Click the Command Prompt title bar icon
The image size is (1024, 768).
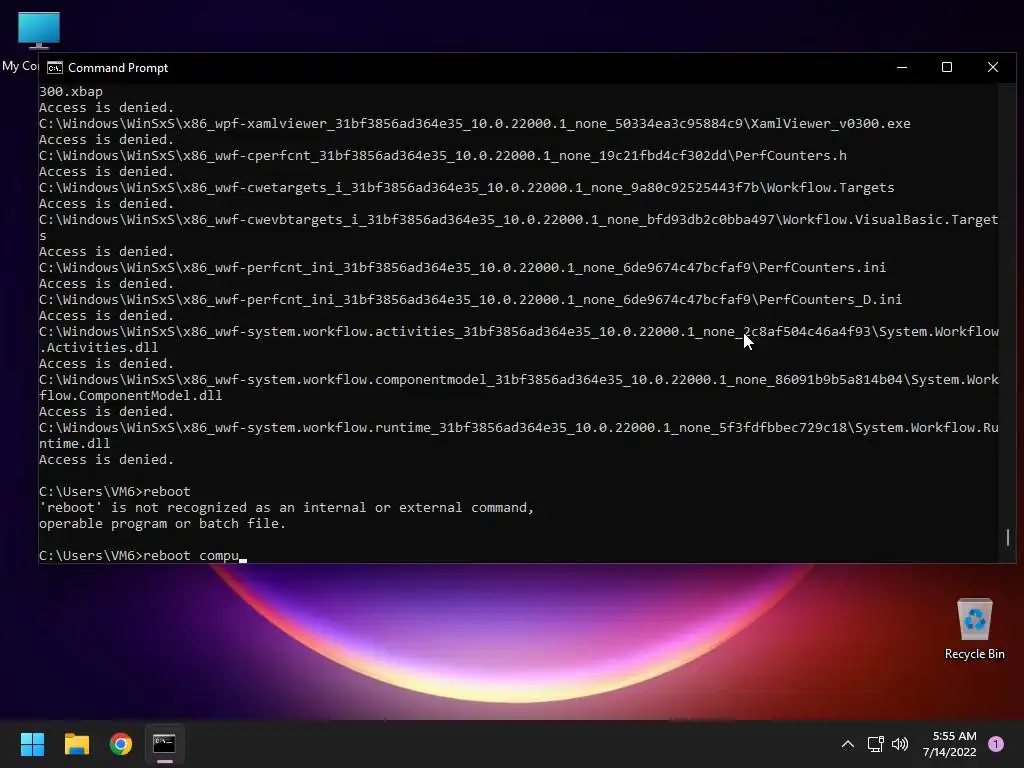pyautogui.click(x=55, y=68)
